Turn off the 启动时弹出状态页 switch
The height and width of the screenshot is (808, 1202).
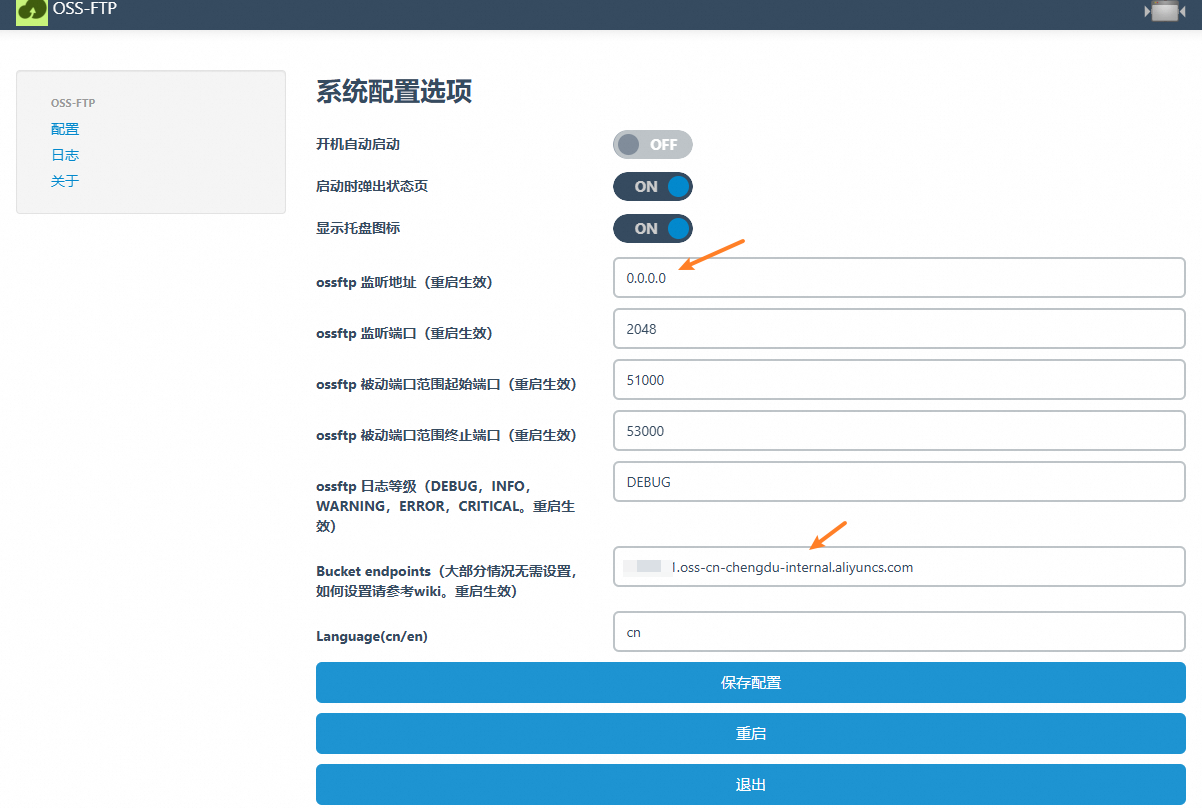[653, 186]
